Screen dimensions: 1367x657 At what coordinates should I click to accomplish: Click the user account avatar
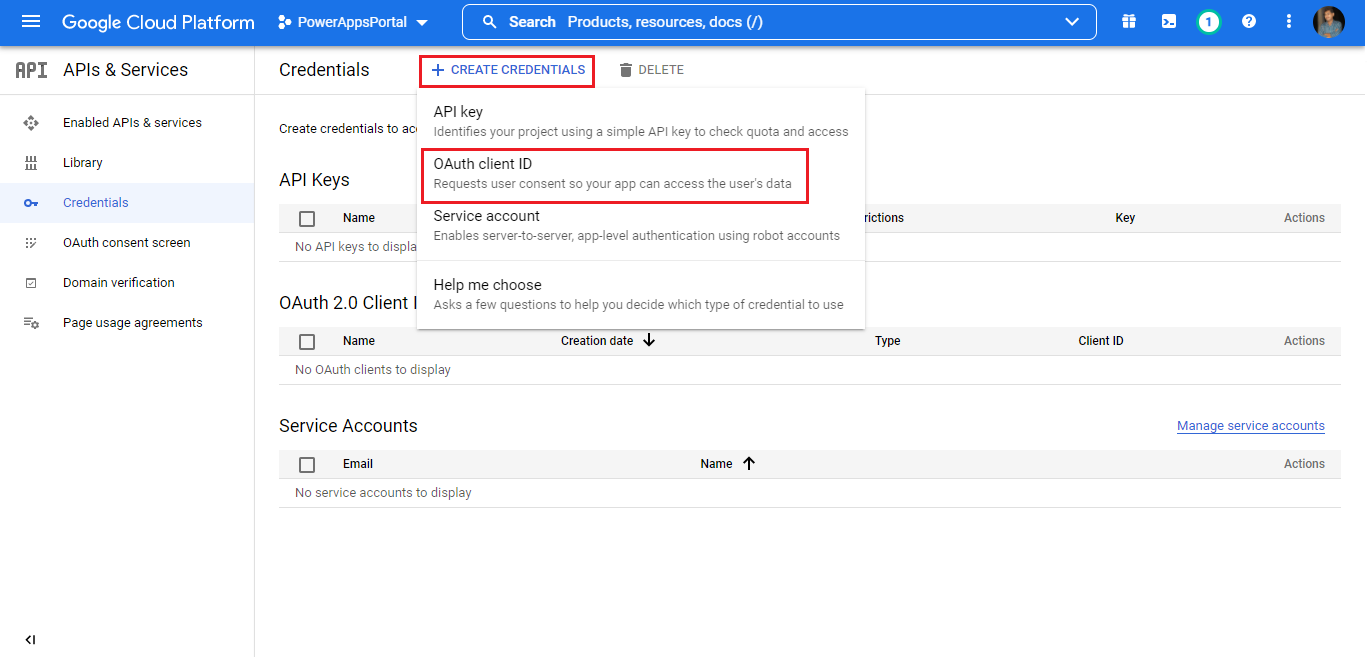coord(1328,22)
